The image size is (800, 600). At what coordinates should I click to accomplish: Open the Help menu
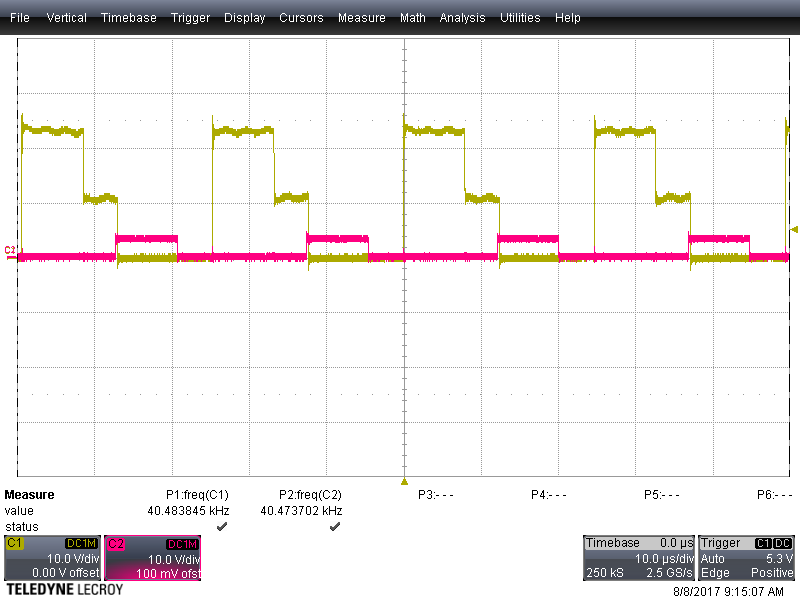pos(568,18)
